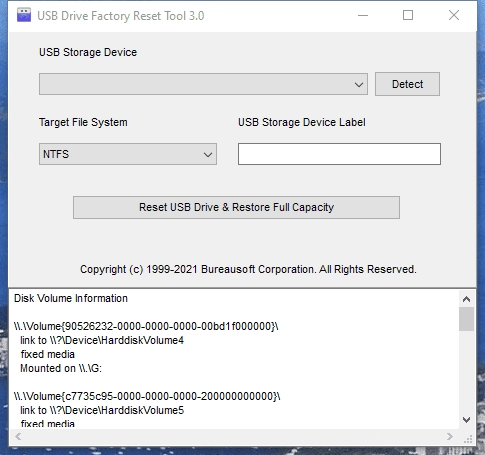Click the window title text
The width and height of the screenshot is (485, 455).
pos(121,16)
